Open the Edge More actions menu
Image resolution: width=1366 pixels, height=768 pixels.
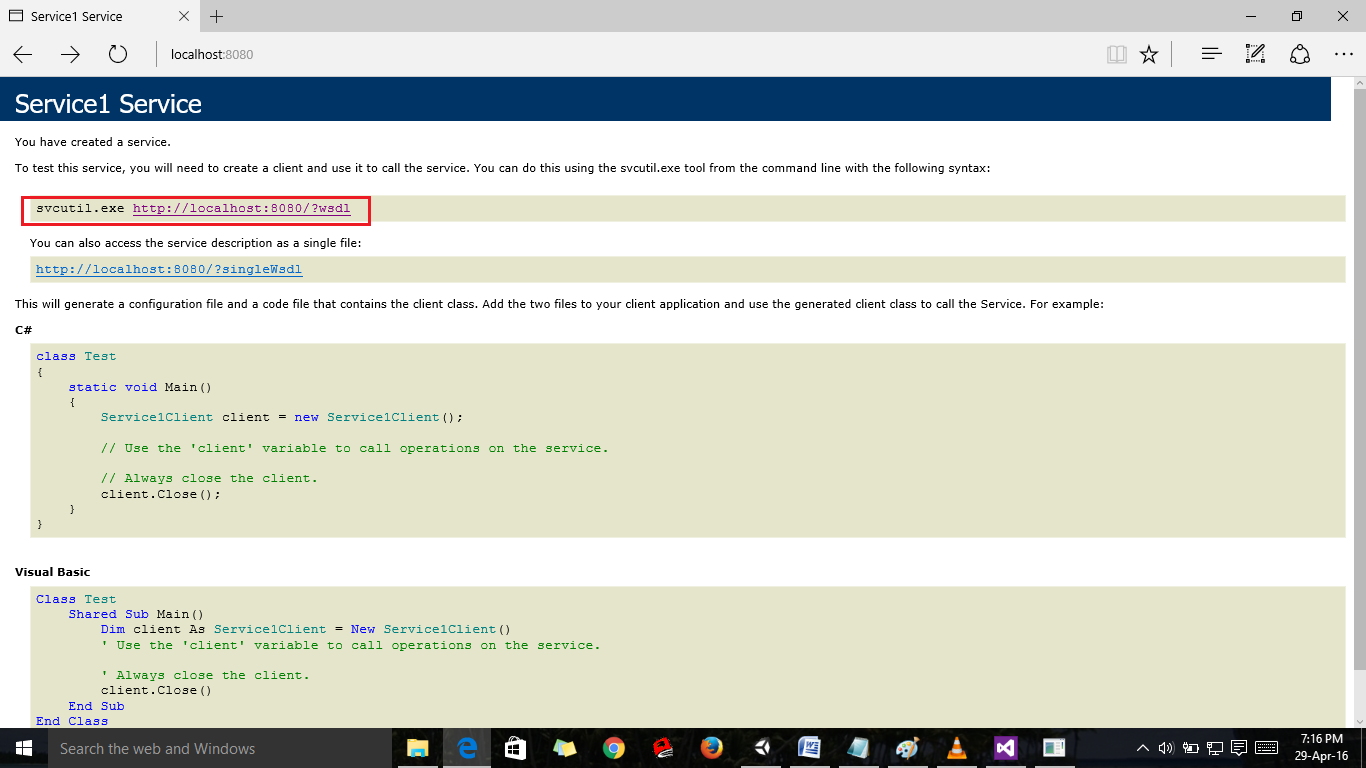pos(1344,54)
